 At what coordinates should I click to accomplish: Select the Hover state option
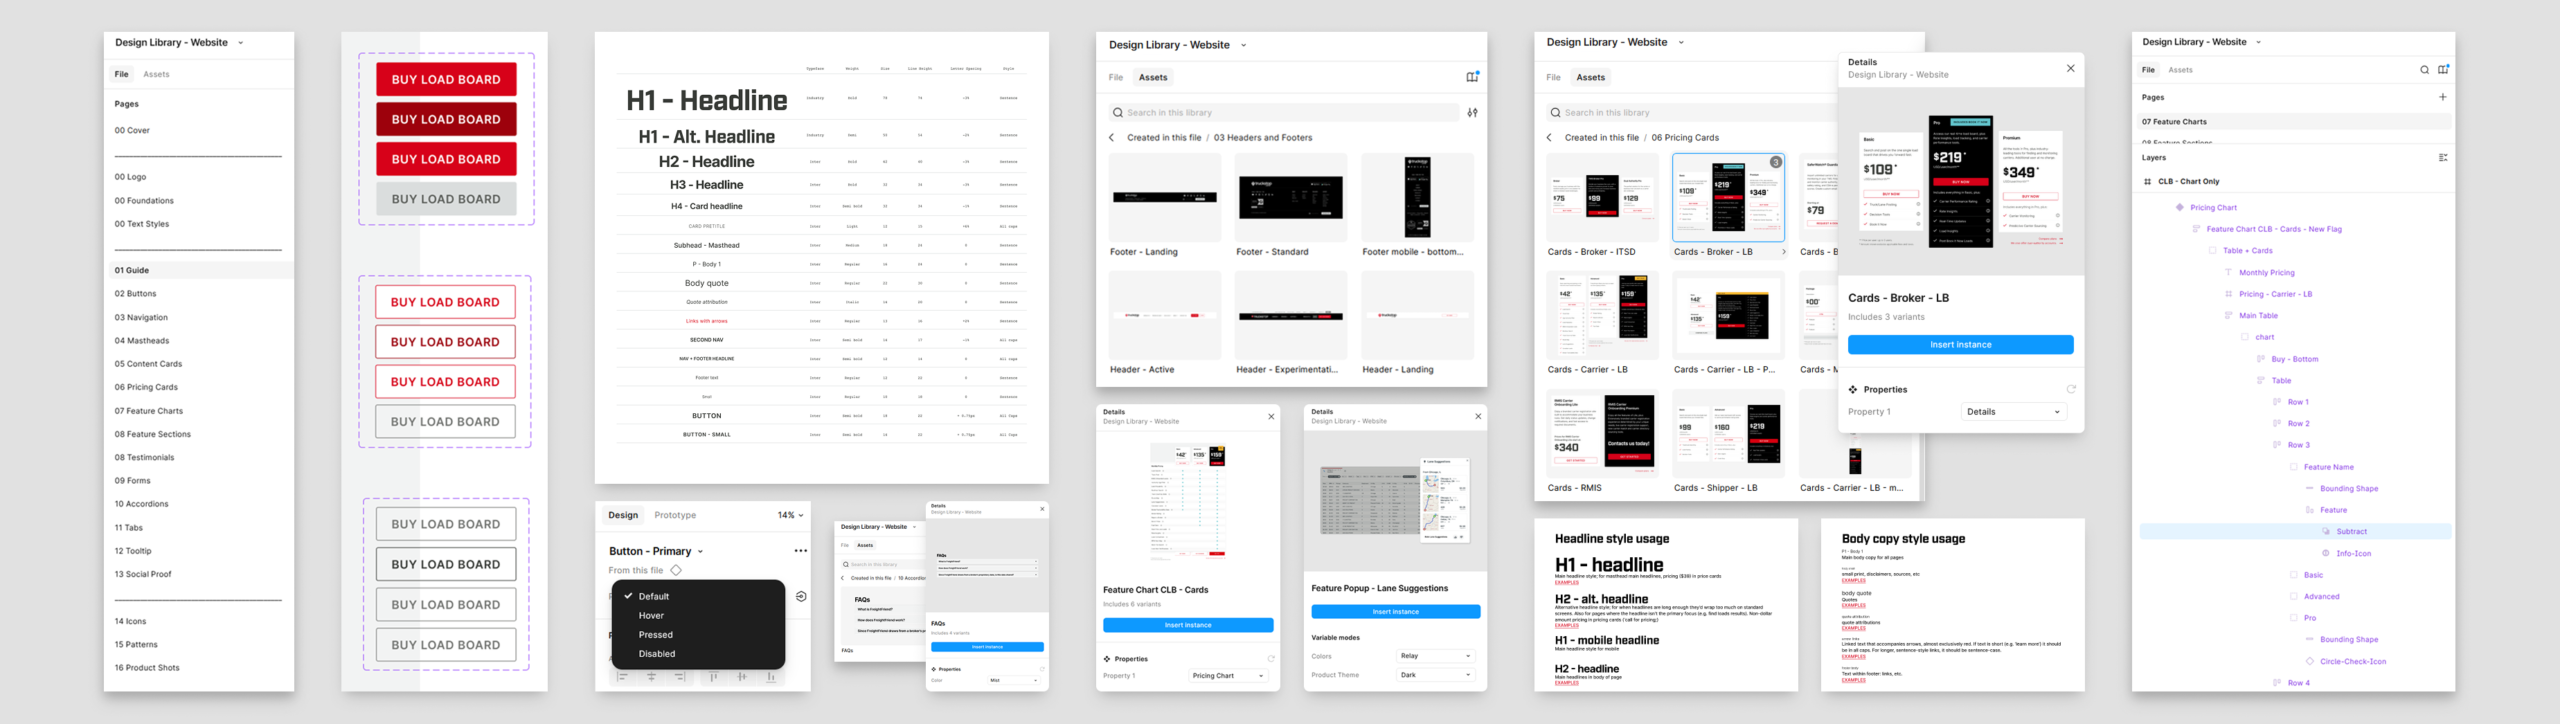[x=651, y=616]
